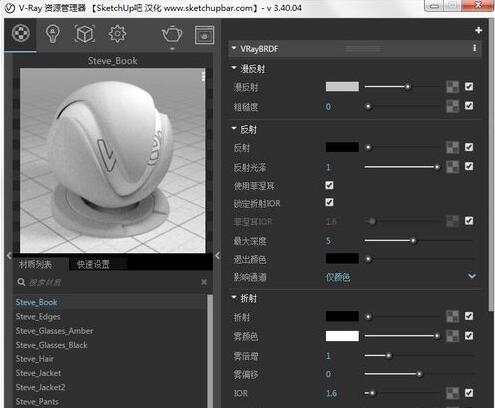The height and width of the screenshot is (408, 495).
Task: Collapse right panel arrow beside preview
Action: click(217, 256)
